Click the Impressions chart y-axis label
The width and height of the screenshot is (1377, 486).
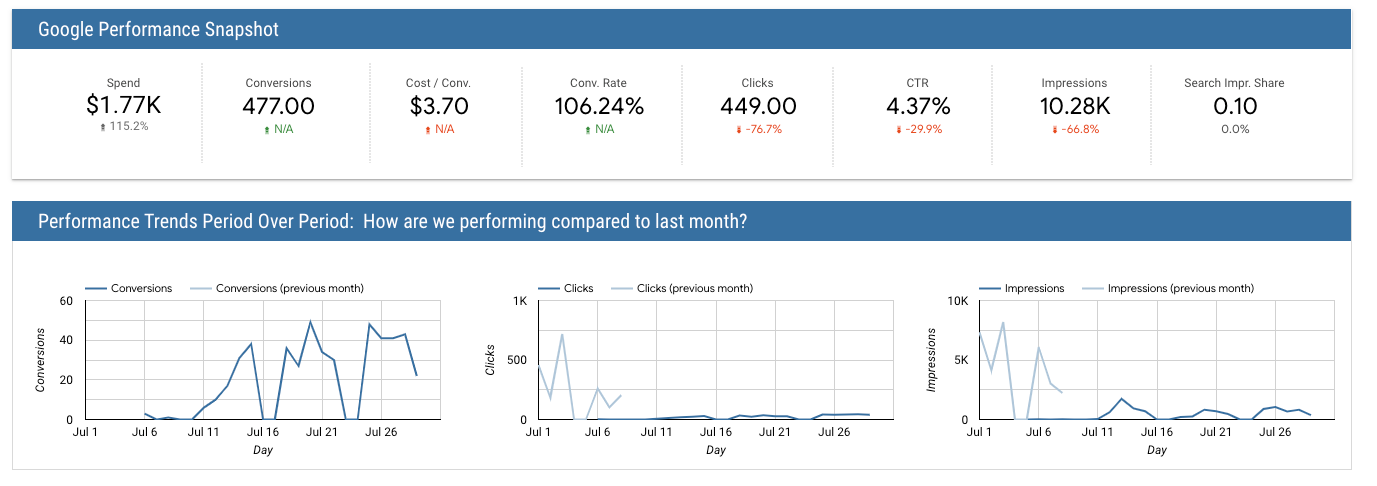pyautogui.click(x=932, y=359)
